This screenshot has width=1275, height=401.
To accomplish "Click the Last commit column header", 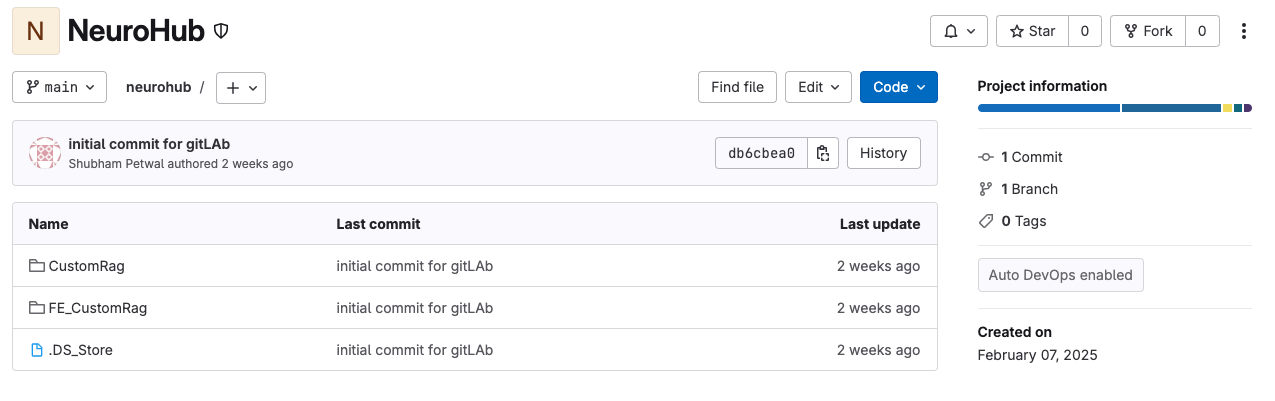I will (379, 224).
